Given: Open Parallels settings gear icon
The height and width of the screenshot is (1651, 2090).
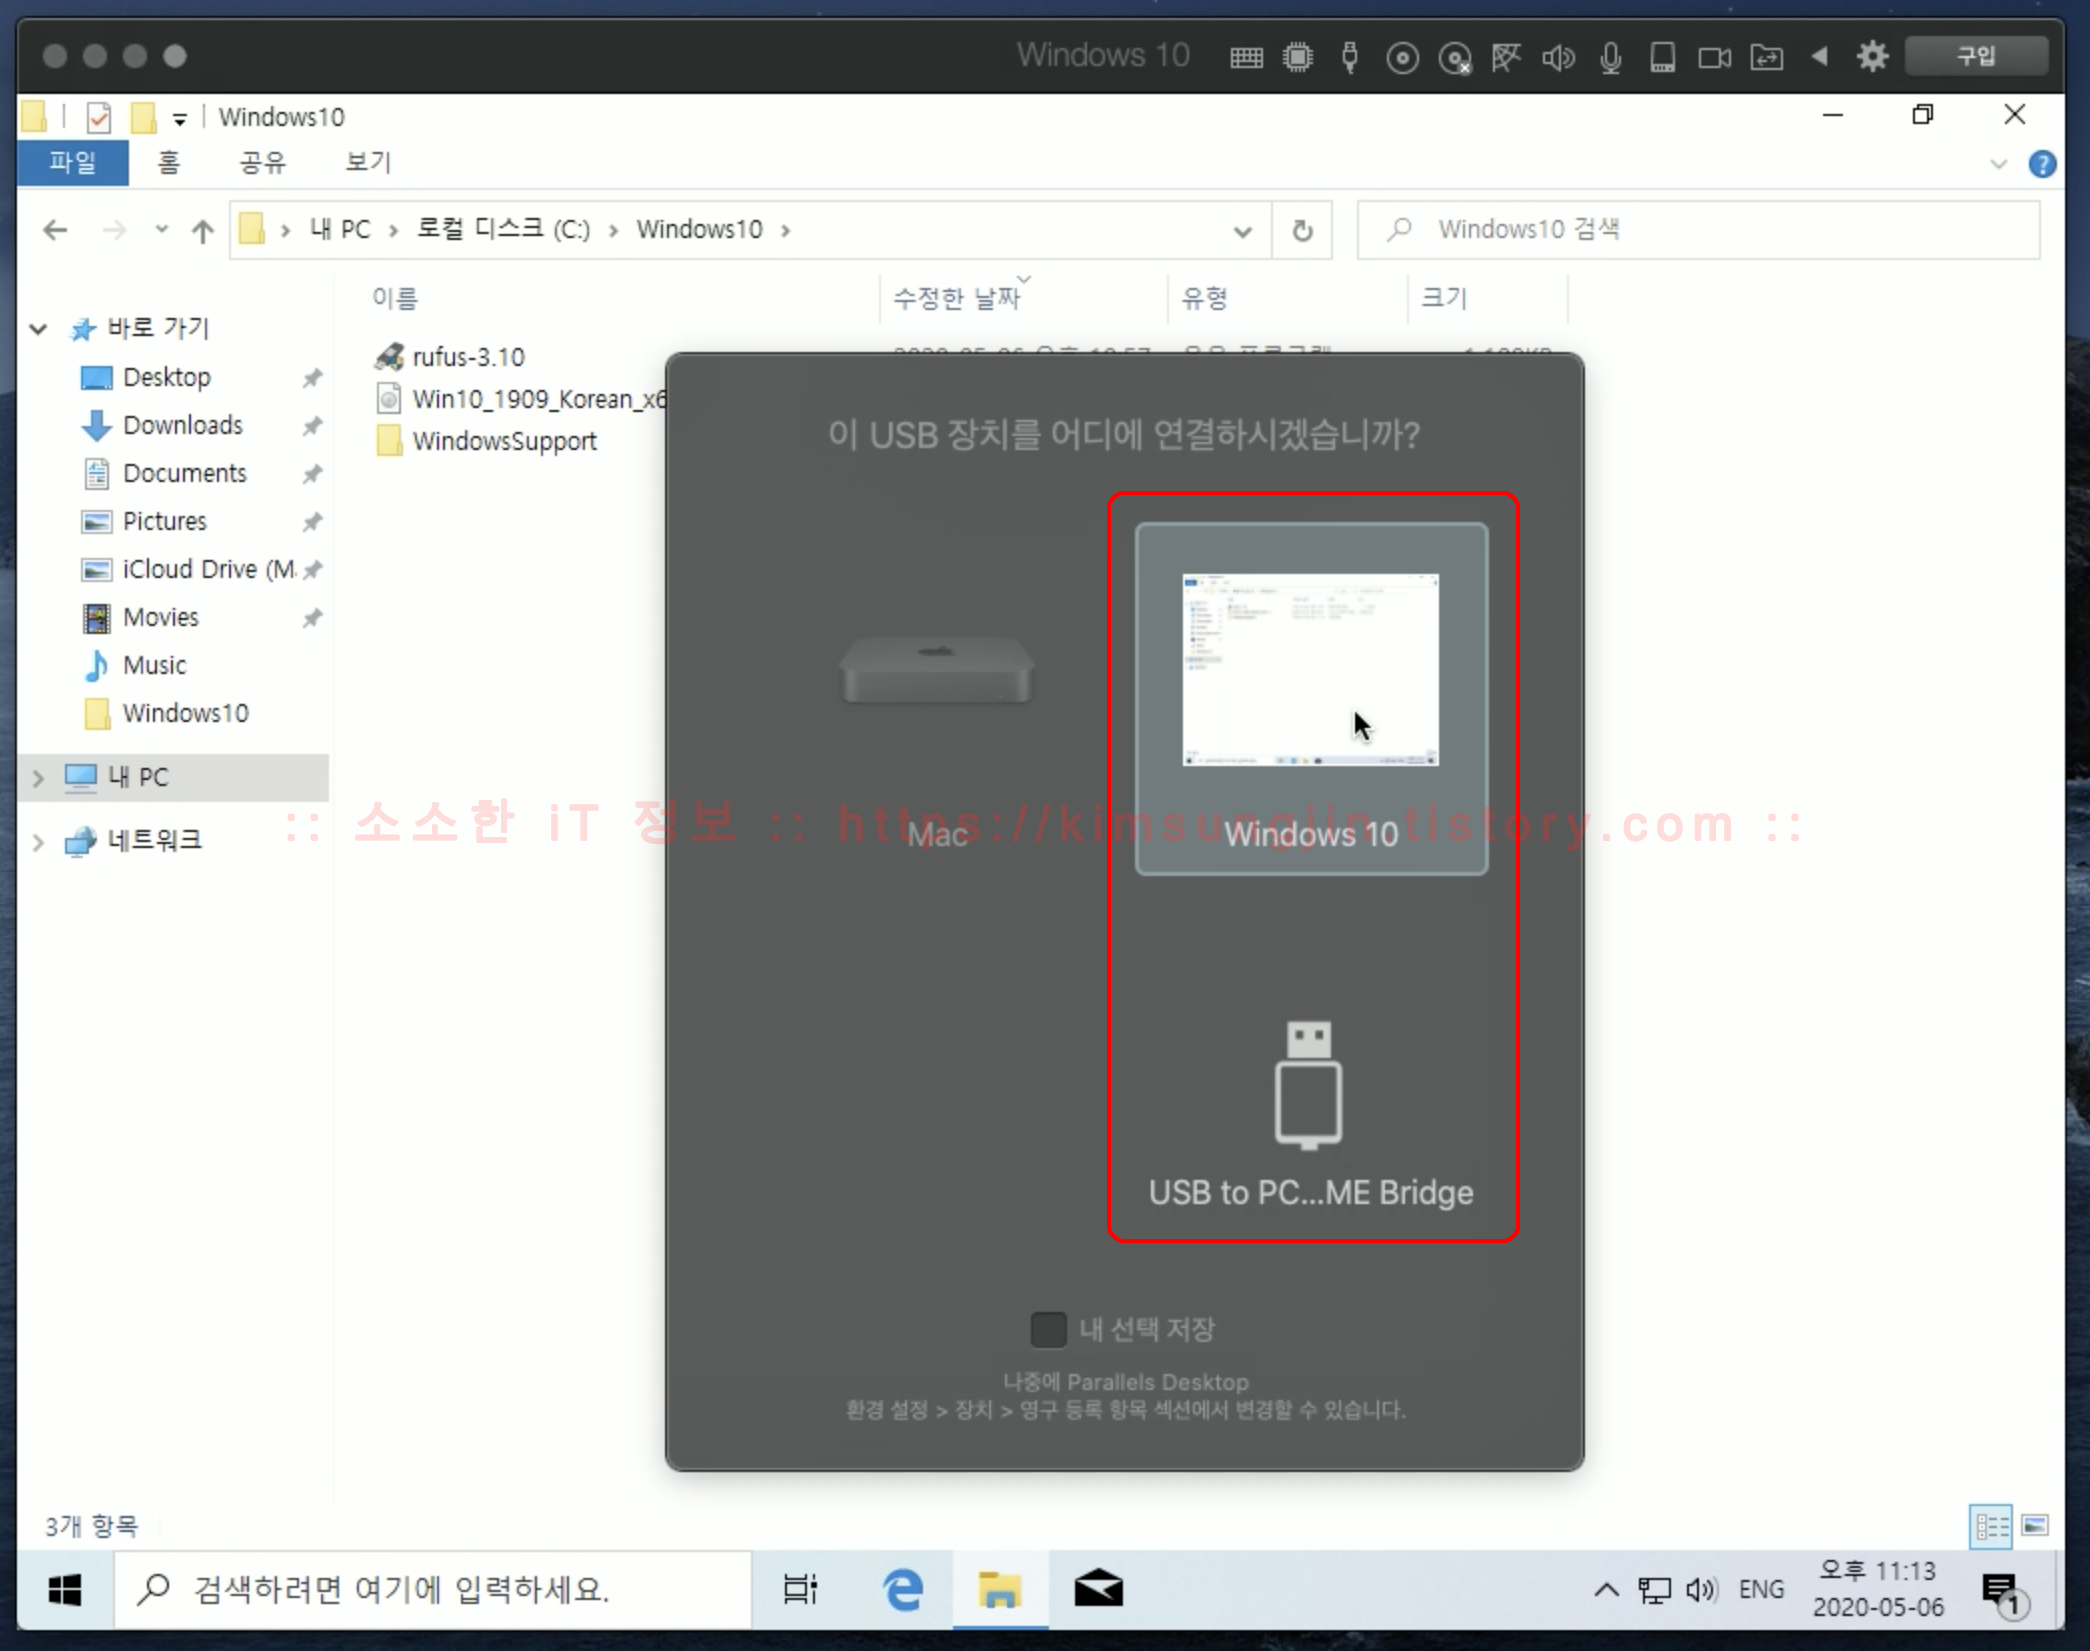Looking at the screenshot, I should (1872, 56).
